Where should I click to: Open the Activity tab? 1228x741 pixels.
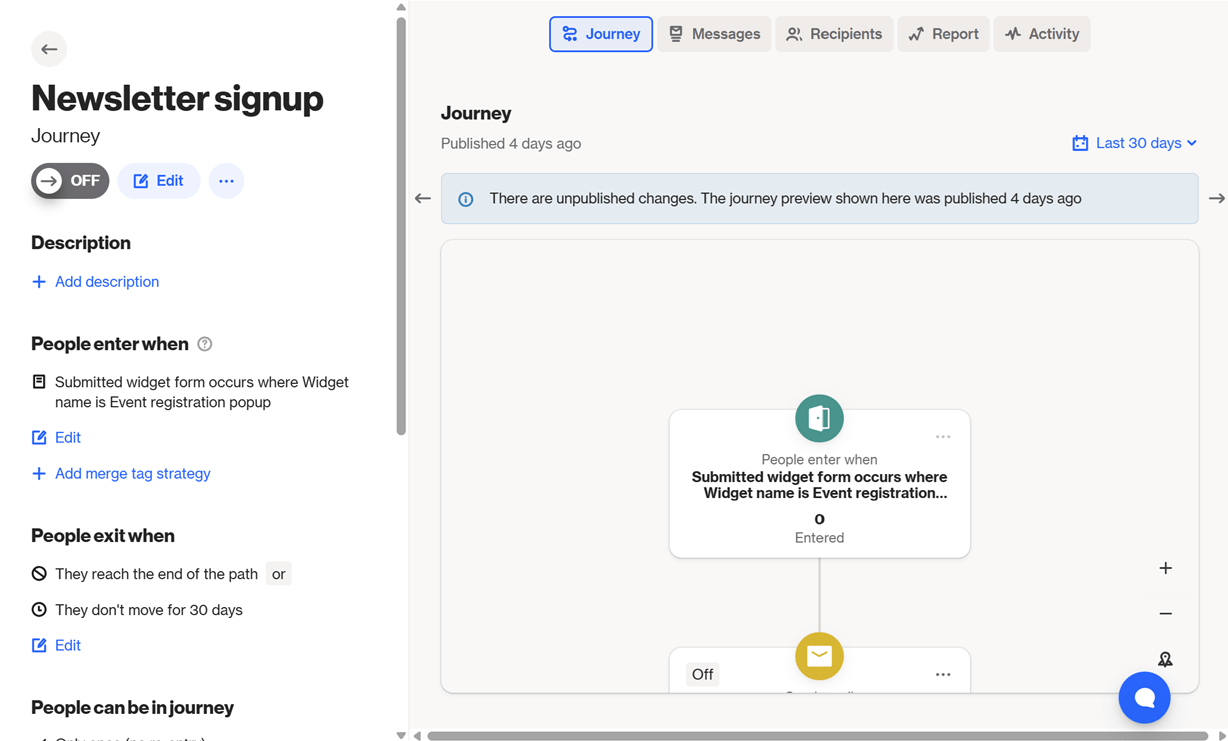point(1042,34)
